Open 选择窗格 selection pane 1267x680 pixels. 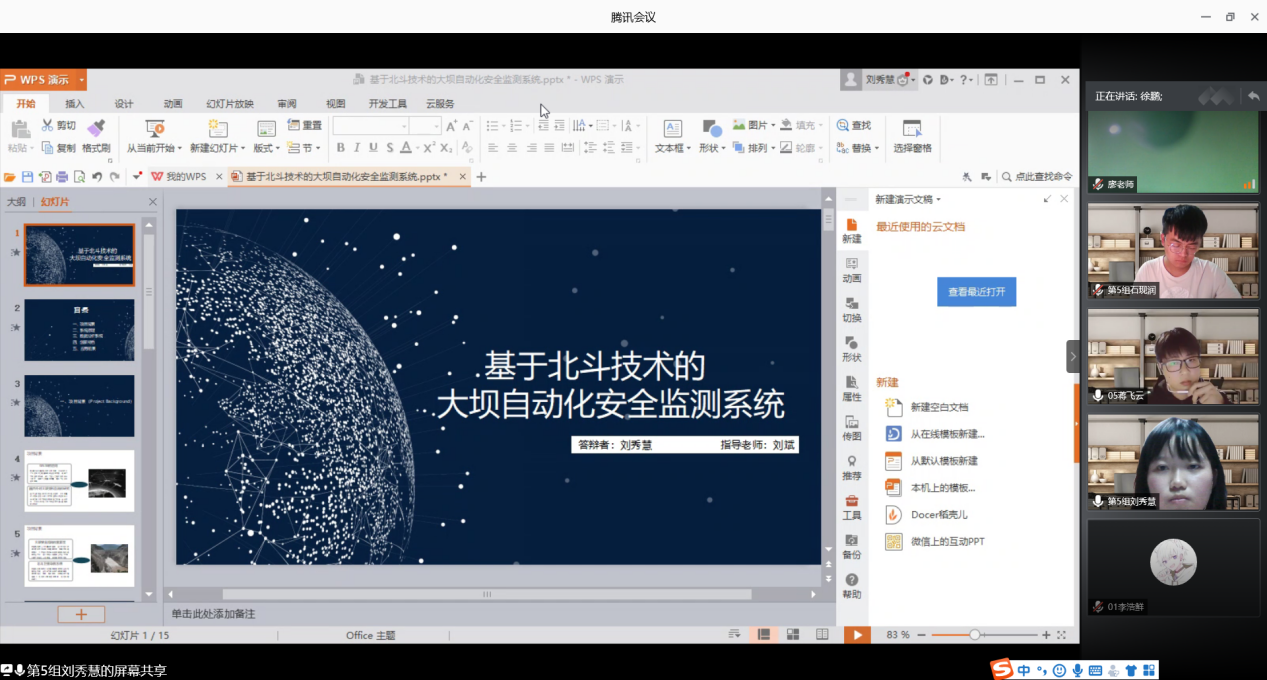click(x=911, y=129)
